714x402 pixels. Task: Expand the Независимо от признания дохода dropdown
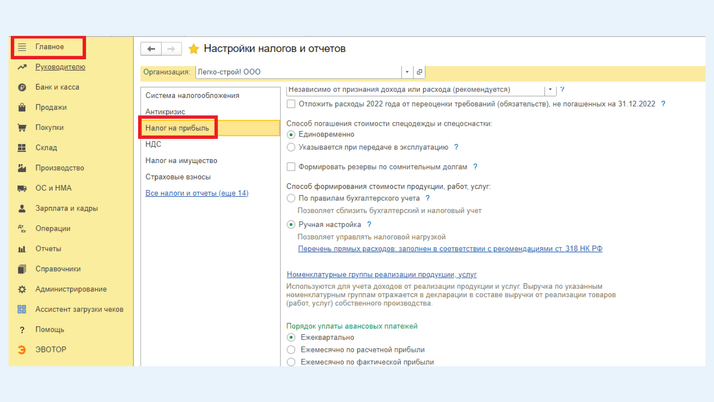550,90
